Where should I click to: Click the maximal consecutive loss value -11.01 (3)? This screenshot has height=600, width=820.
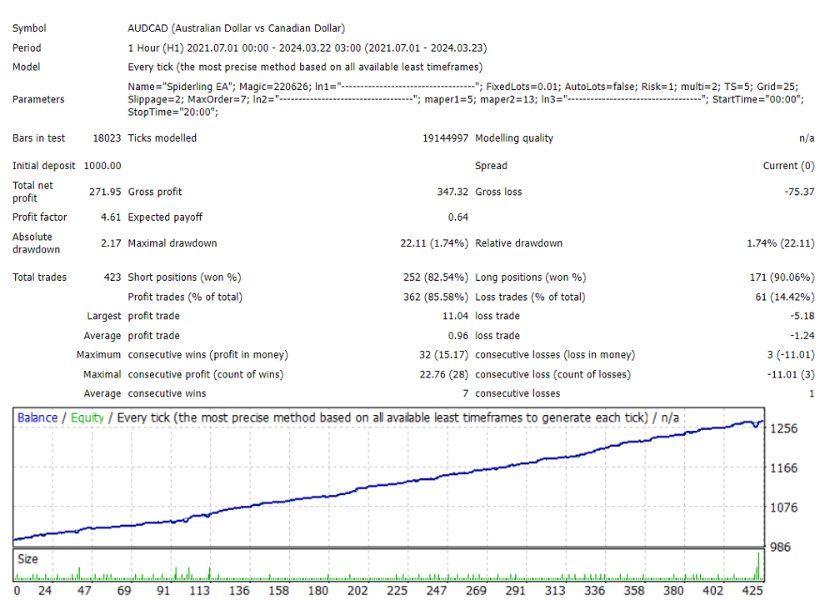[791, 375]
